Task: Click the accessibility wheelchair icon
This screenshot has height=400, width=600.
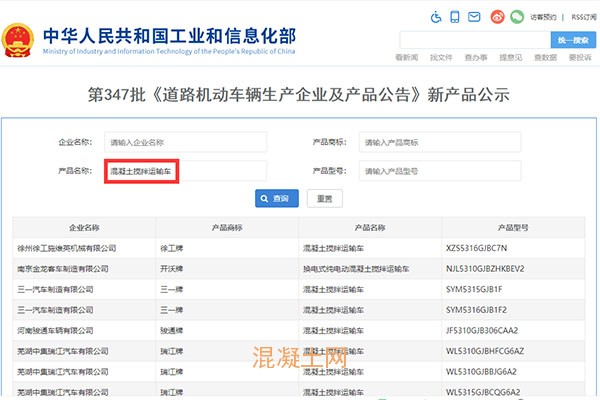Action: pos(435,17)
